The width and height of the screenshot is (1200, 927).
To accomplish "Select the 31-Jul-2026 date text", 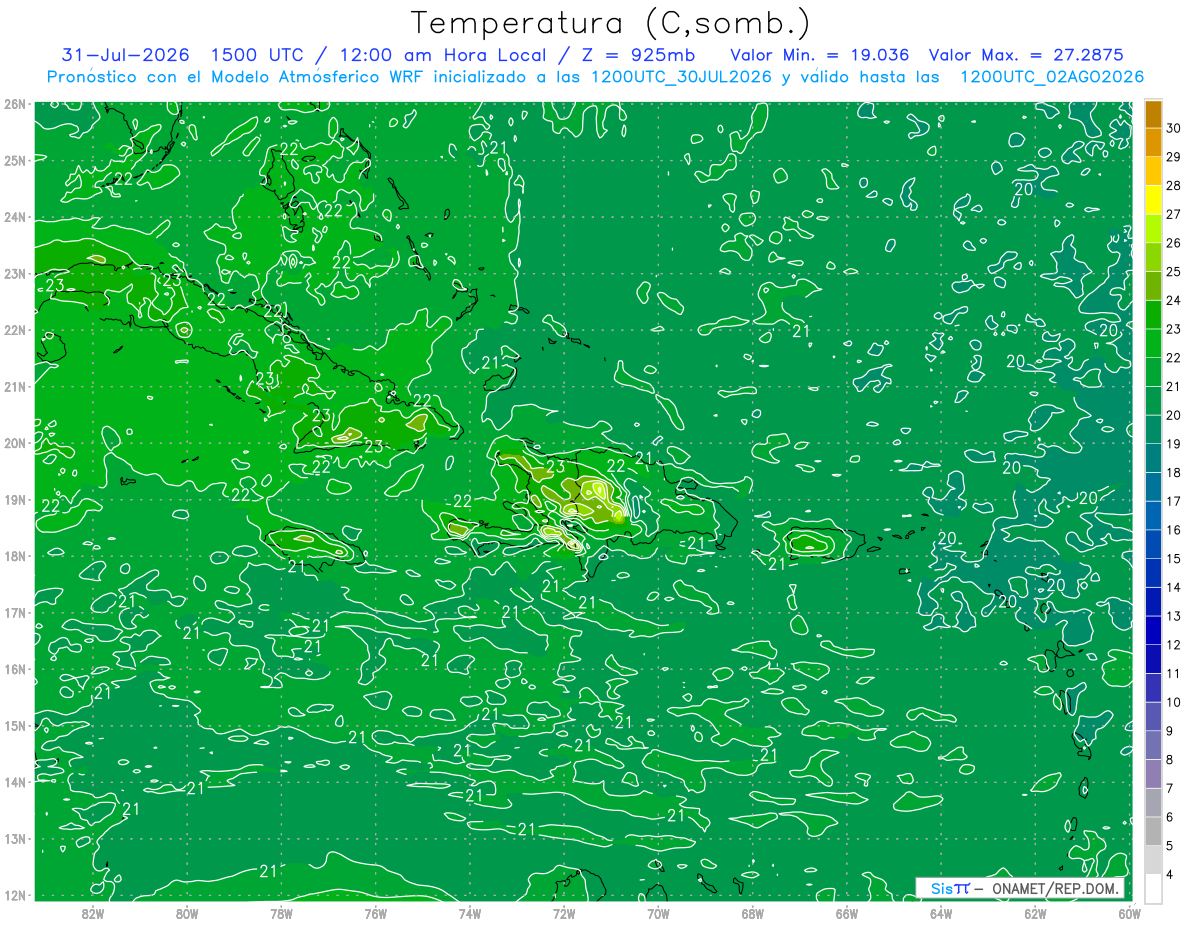I will 125,55.
